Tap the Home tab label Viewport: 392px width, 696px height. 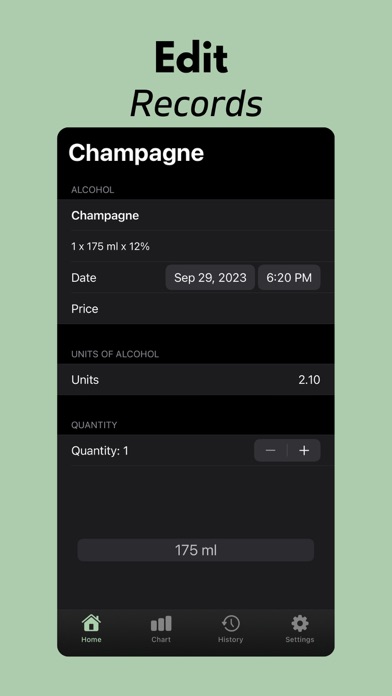tap(91, 640)
